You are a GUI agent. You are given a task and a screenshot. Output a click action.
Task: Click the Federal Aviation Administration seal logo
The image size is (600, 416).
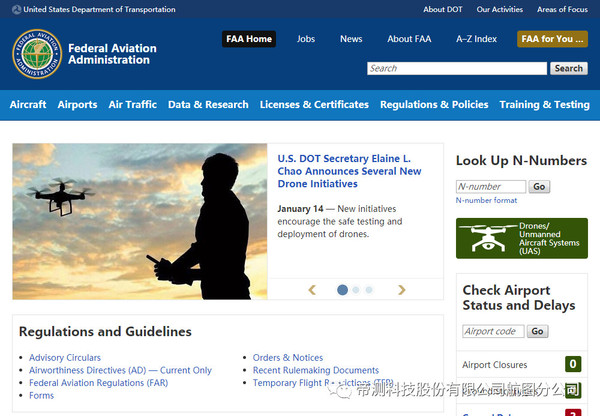click(x=37, y=54)
